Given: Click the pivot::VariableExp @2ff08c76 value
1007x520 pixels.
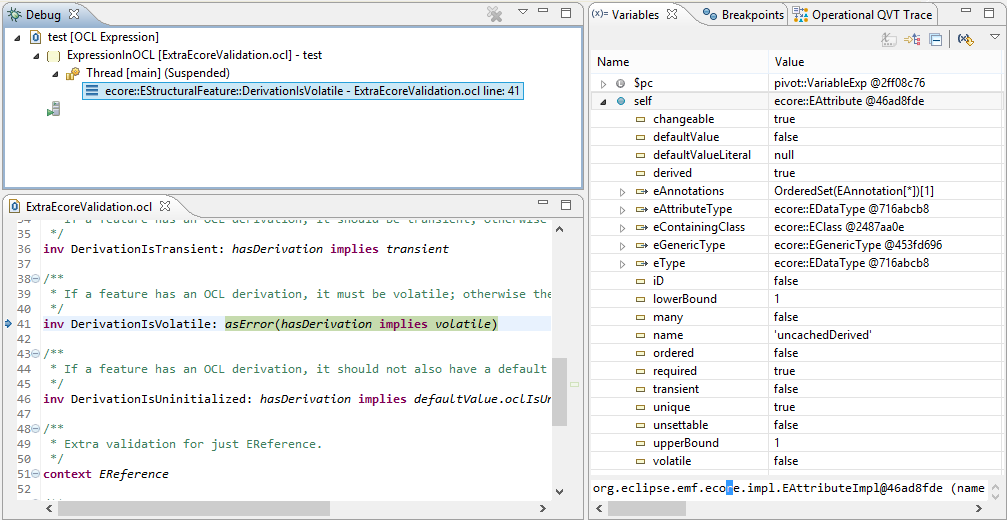Looking at the screenshot, I should (x=850, y=83).
